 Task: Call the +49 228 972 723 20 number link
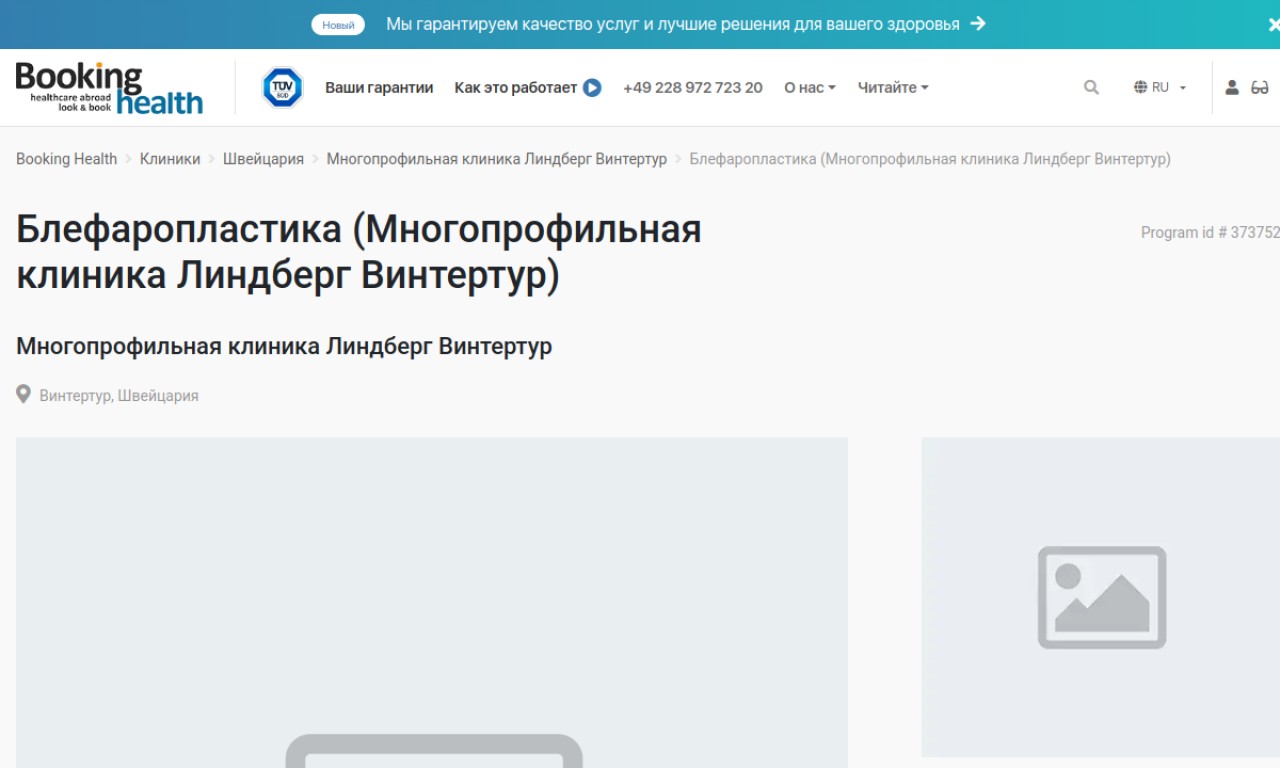coord(693,88)
